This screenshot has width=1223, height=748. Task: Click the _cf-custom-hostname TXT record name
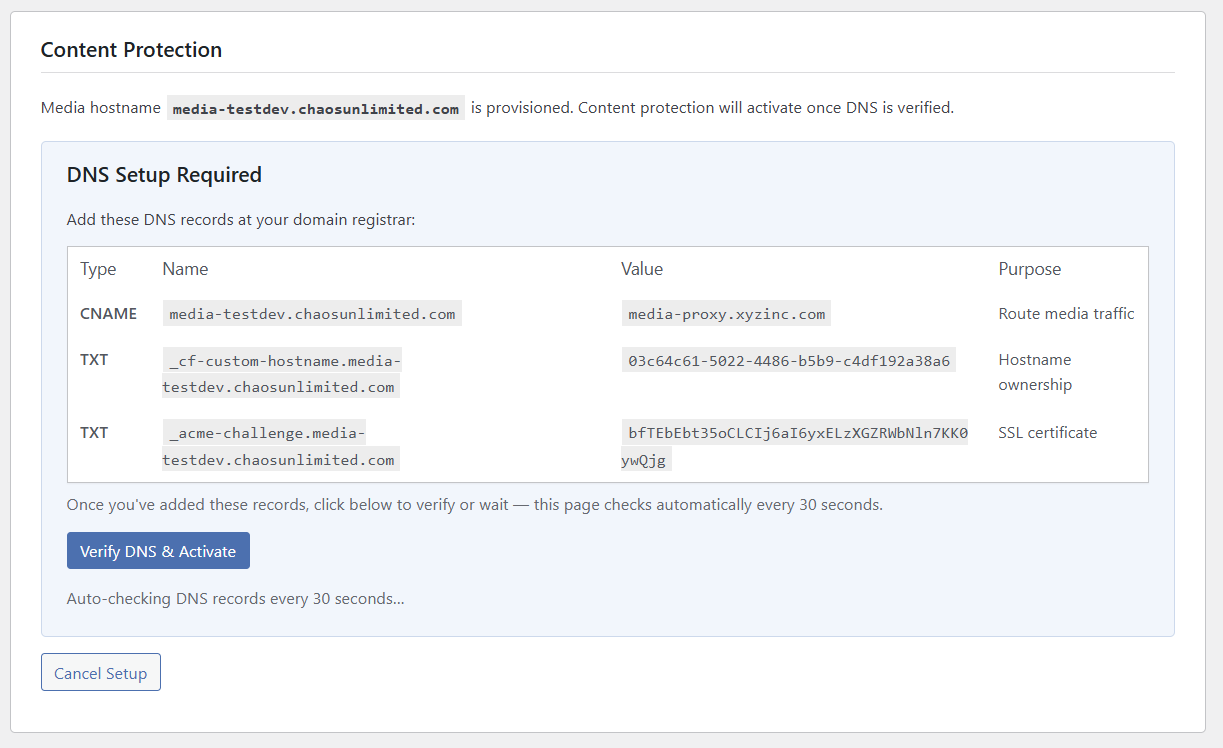pos(281,371)
